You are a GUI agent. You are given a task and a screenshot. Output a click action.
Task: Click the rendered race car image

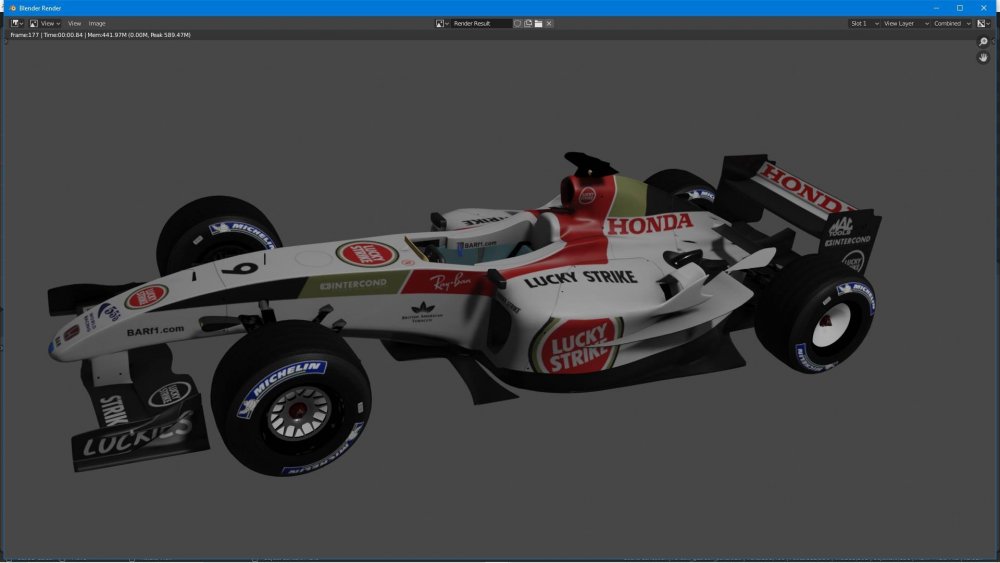tap(464, 314)
